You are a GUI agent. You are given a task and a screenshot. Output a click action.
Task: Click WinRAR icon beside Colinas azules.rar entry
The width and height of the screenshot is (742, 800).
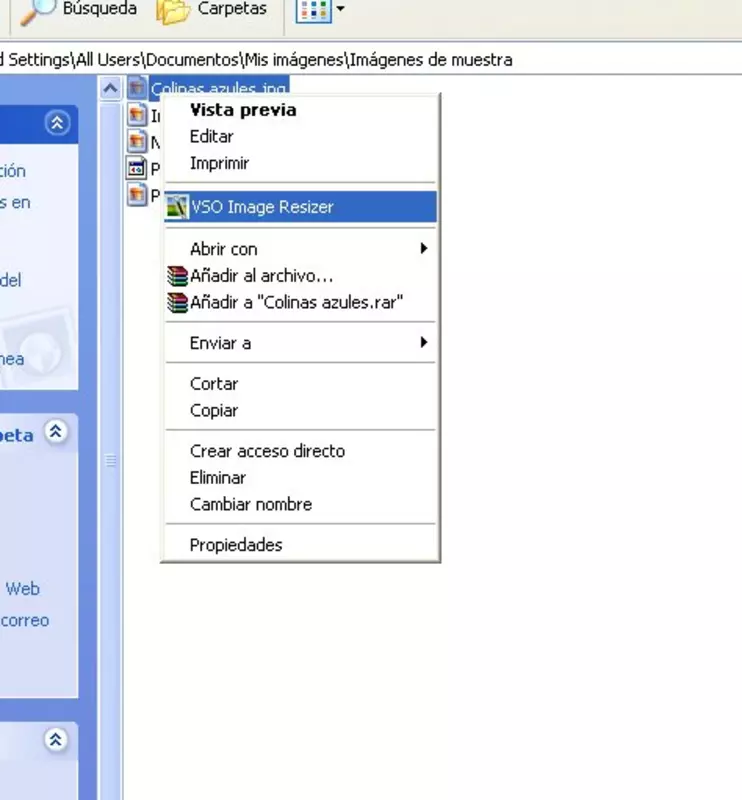coord(177,303)
